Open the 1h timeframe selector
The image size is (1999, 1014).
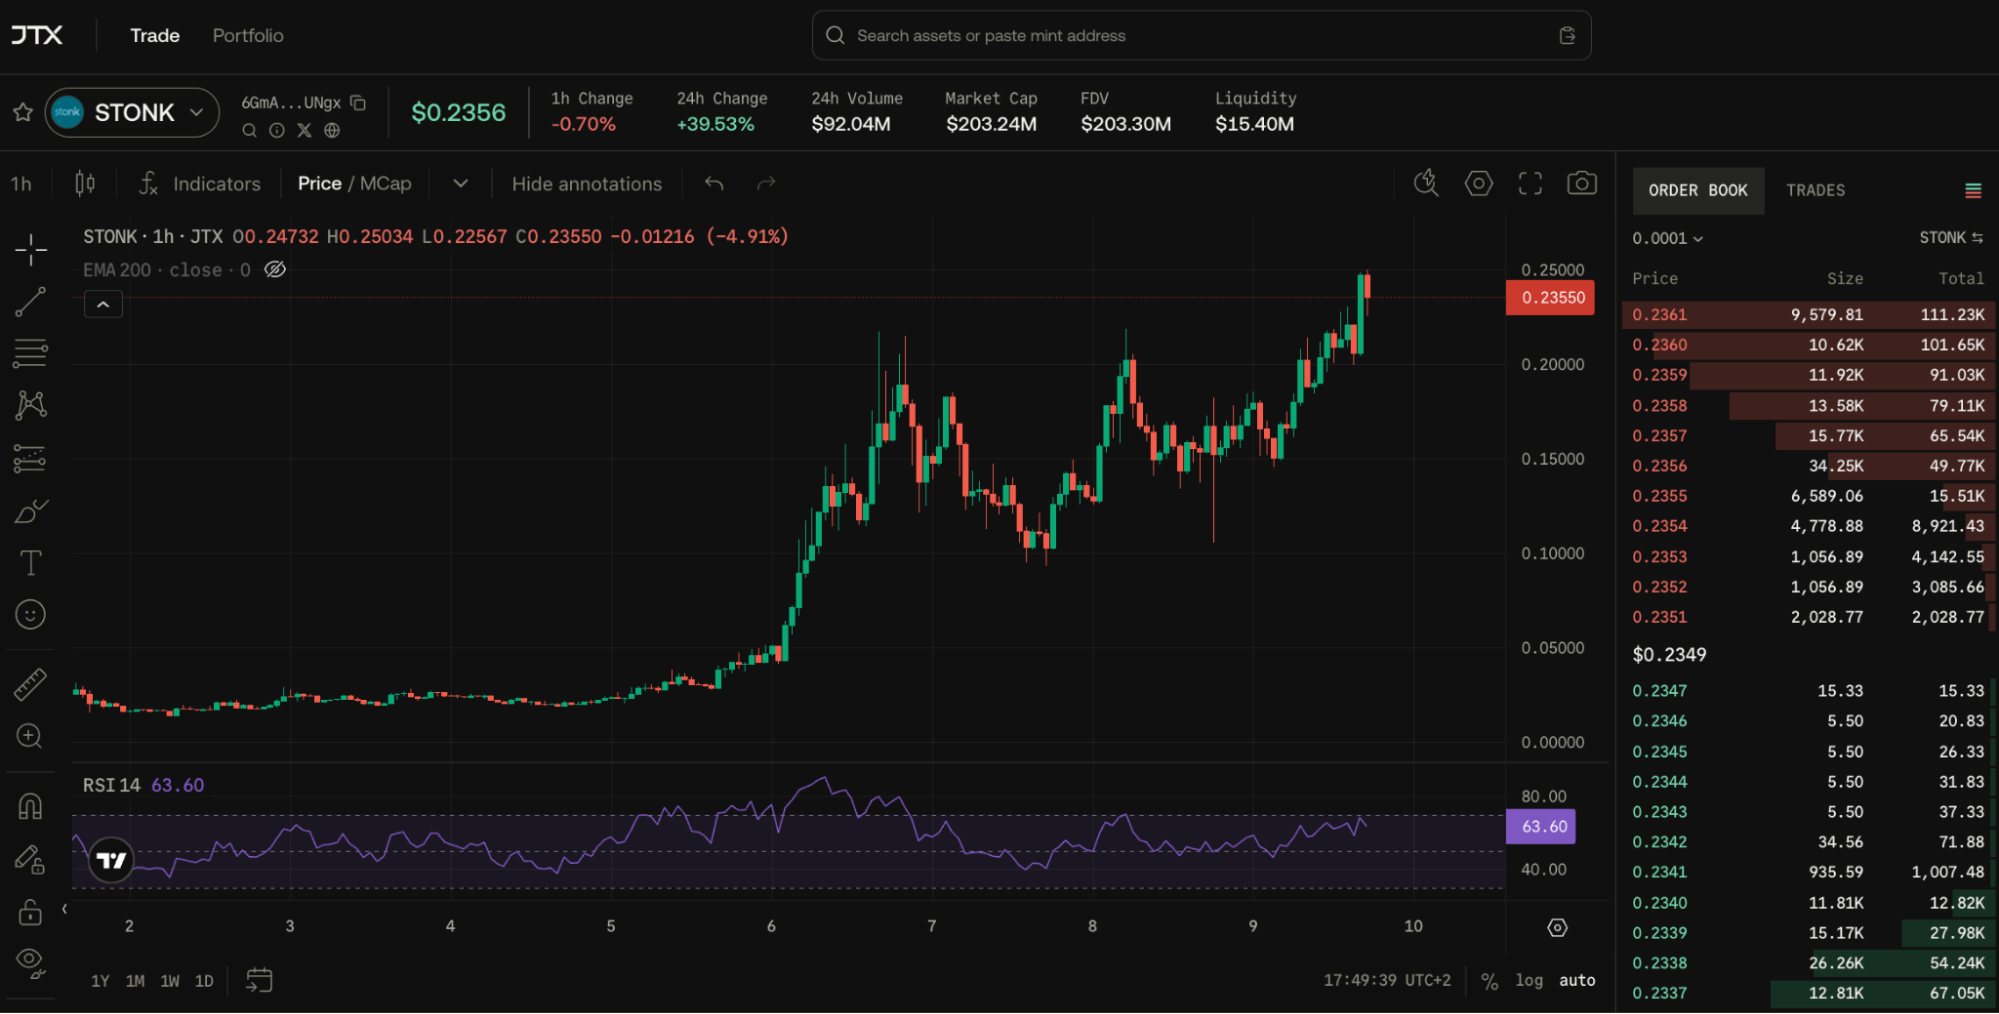[21, 184]
